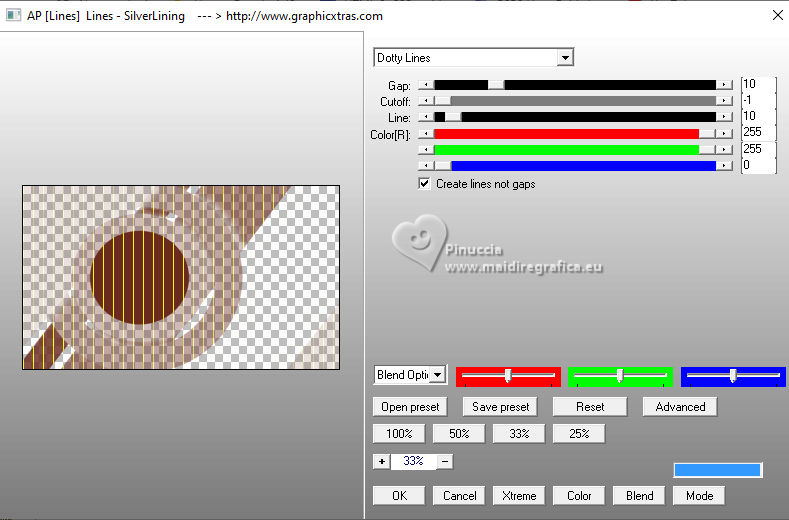
Task: Click the green color slider left arrow
Action: 426,150
